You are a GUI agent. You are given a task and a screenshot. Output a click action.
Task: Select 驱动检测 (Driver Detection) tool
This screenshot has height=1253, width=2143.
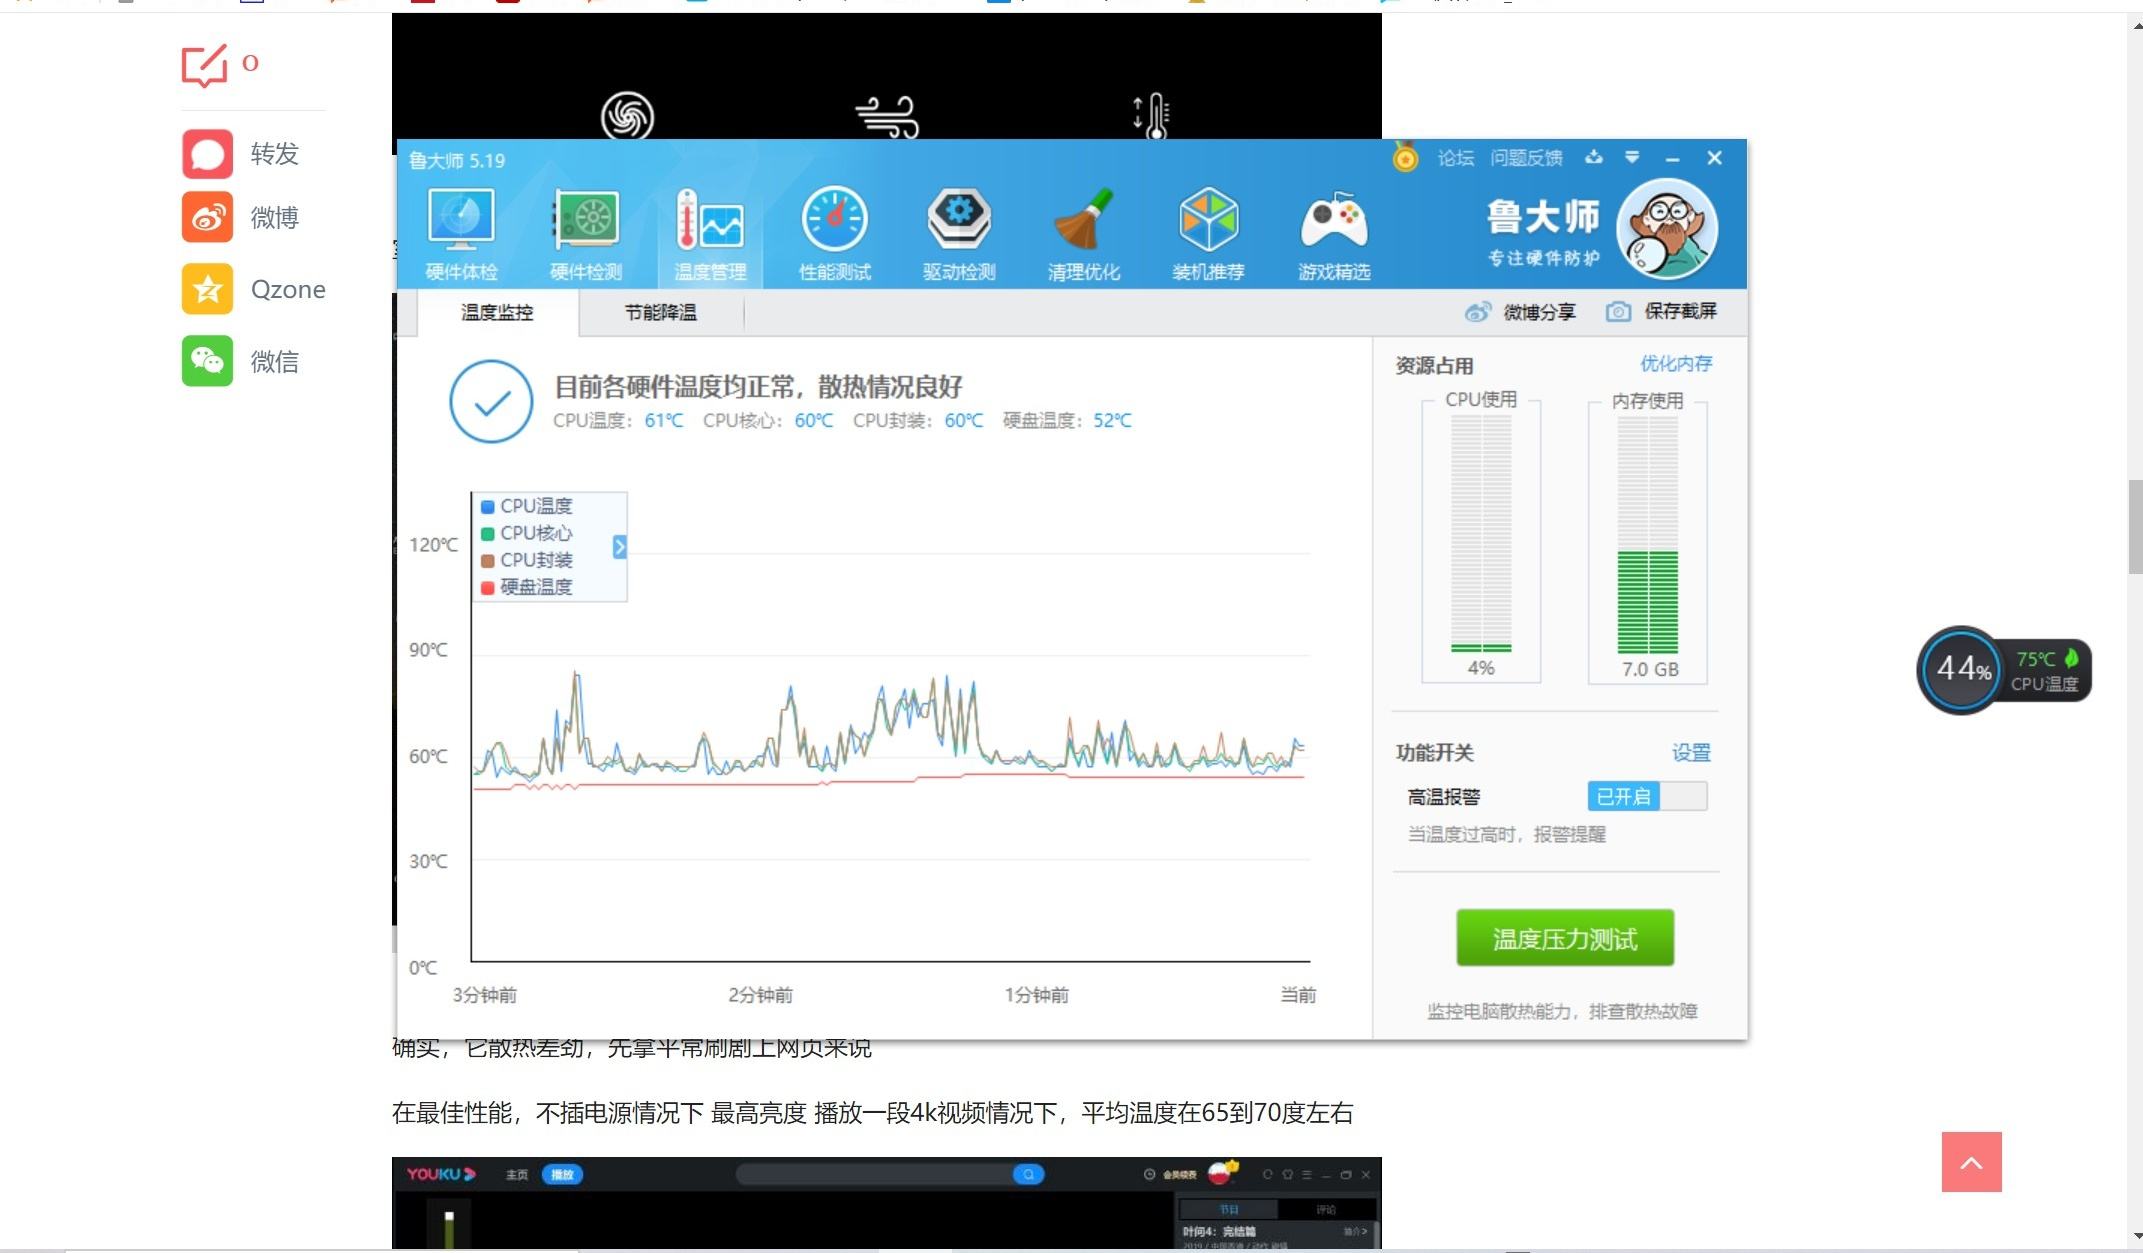956,231
